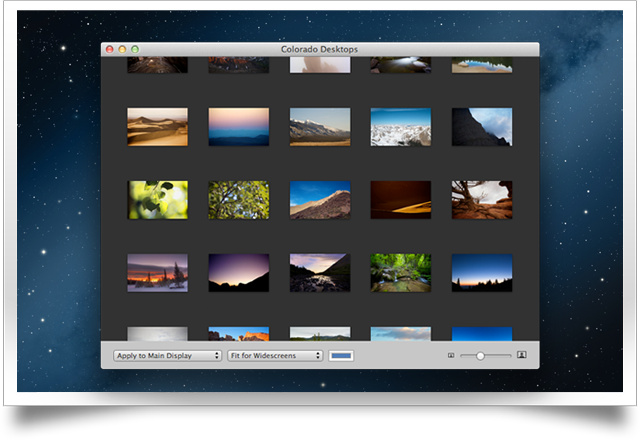640x440 pixels.
Task: Select the snow-capped mountain range wallpaper
Action: [320, 127]
